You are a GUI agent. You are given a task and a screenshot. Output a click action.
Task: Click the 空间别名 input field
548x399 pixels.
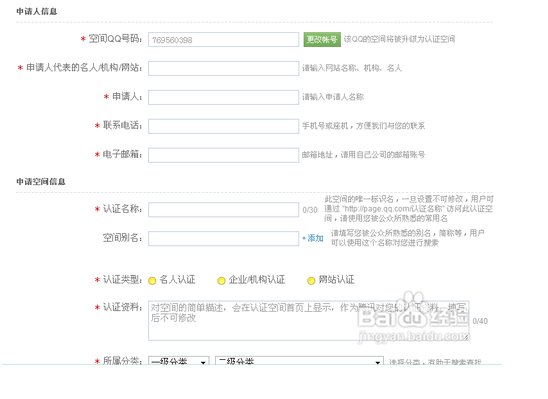coord(223,238)
